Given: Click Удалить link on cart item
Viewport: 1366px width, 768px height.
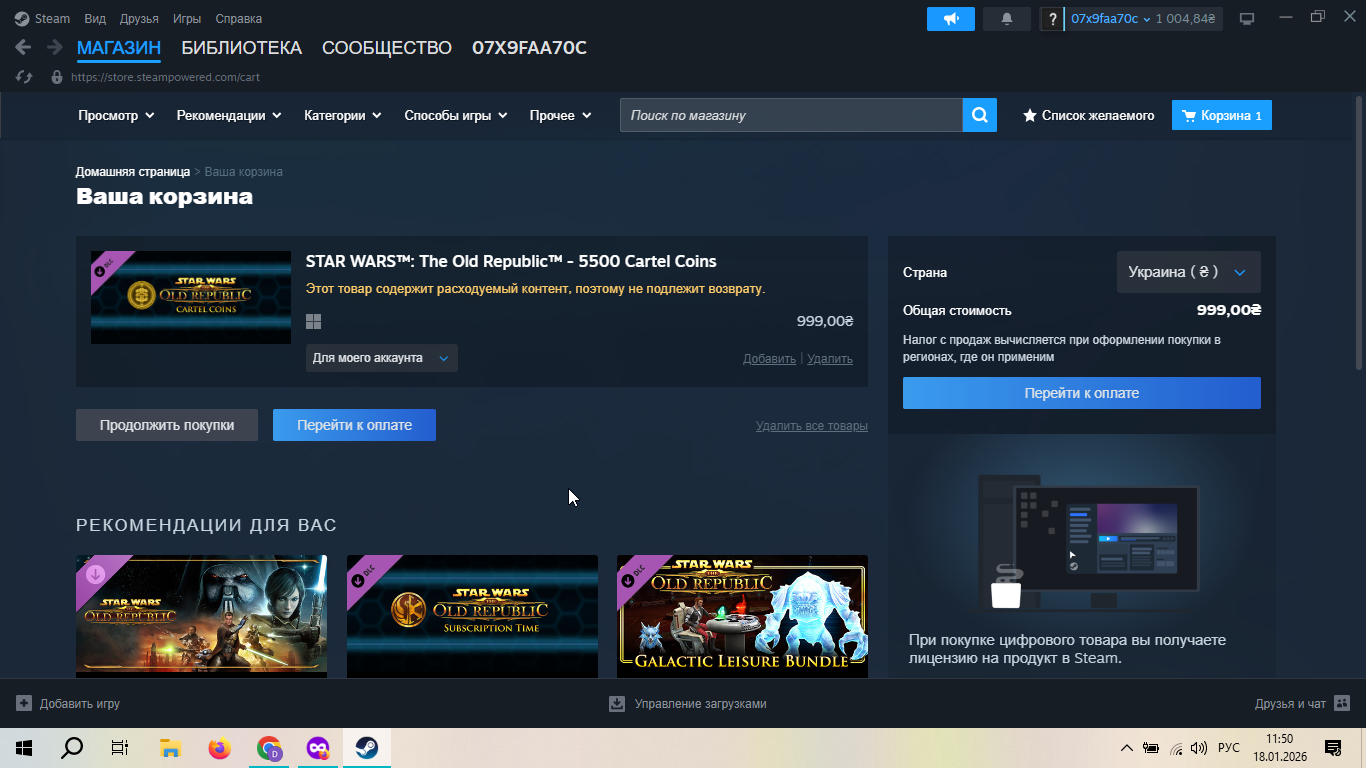Looking at the screenshot, I should point(830,359).
